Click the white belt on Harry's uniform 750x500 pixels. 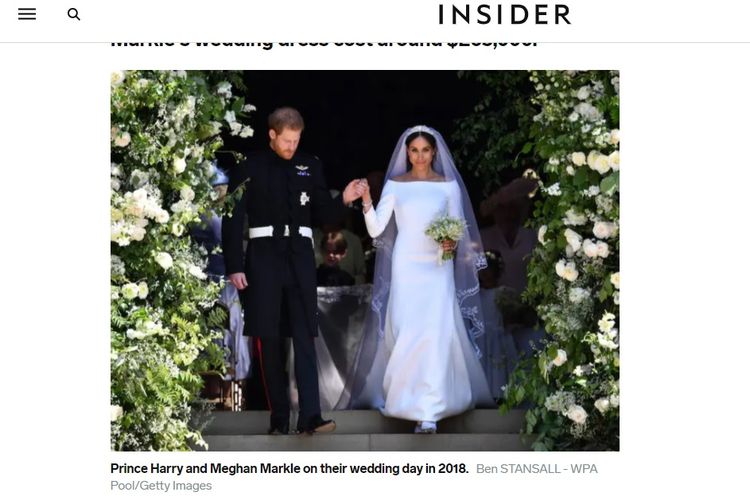[x=280, y=232]
